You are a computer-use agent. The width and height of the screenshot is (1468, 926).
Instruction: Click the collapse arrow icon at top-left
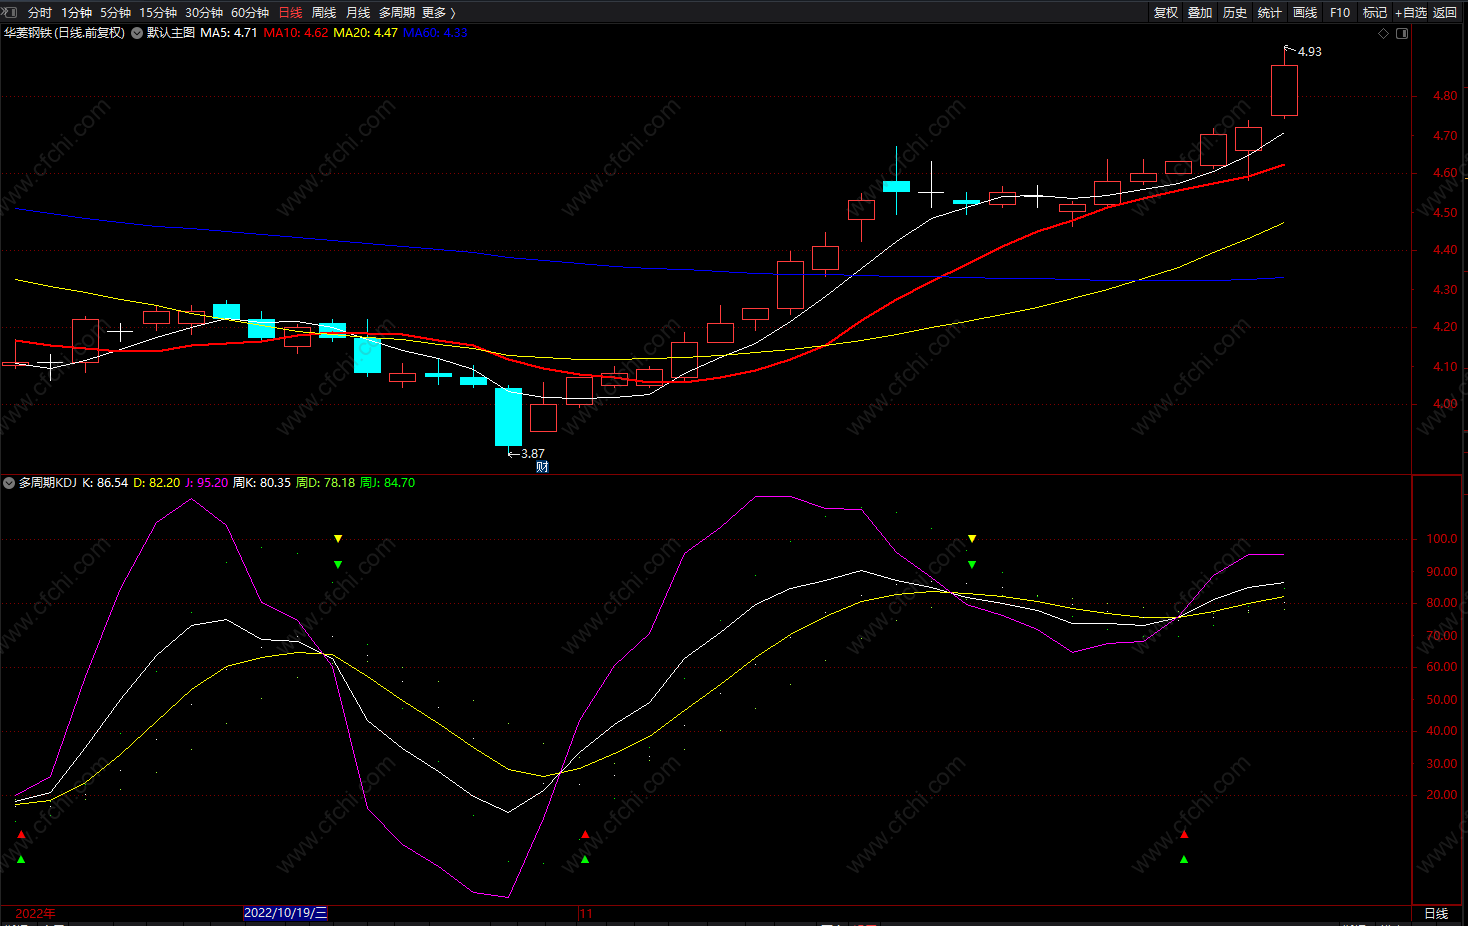tap(10, 12)
